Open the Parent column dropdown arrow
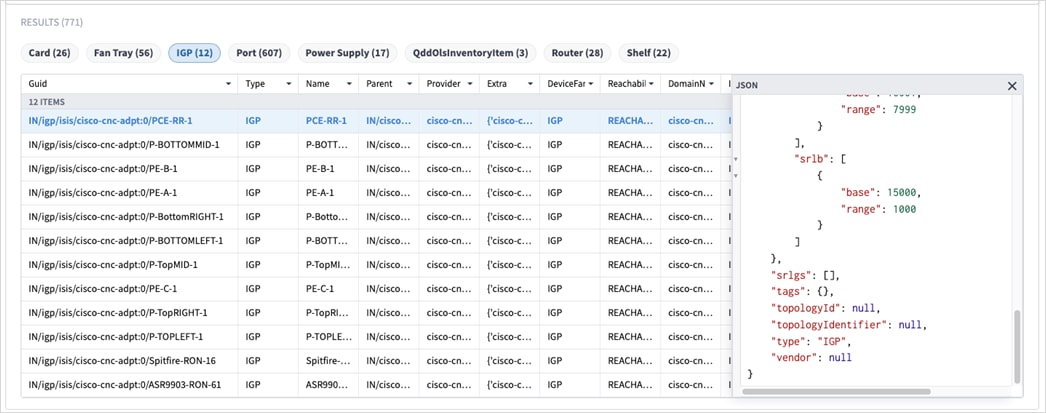 [x=410, y=84]
